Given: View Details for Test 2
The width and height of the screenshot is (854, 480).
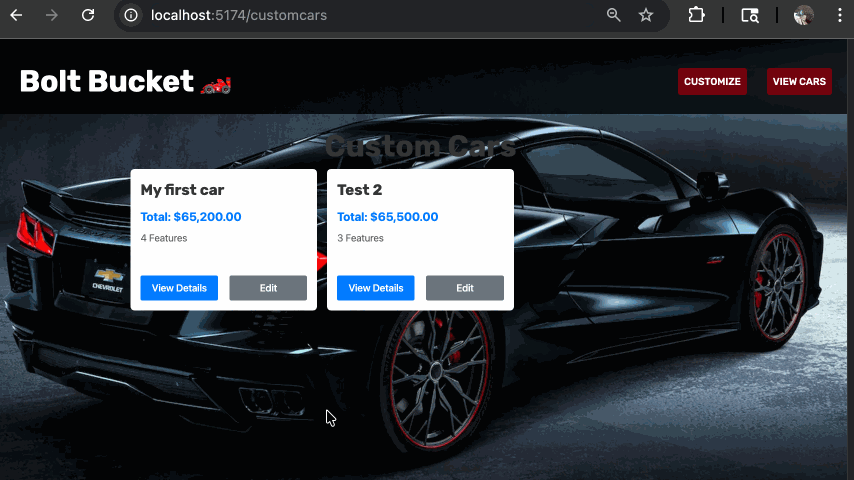Looking at the screenshot, I should pos(376,288).
